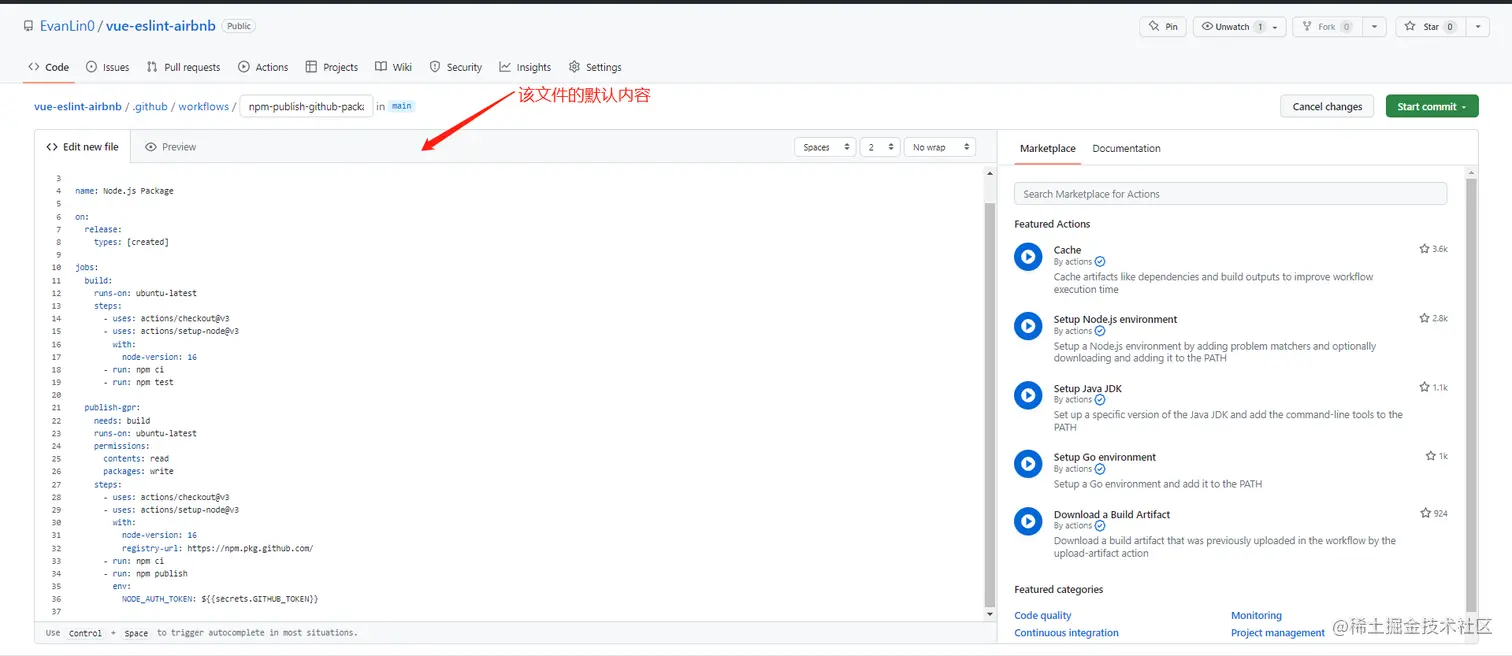Click the Download a Build Artifact action icon
Viewport: 1512px width, 656px height.
point(1028,520)
